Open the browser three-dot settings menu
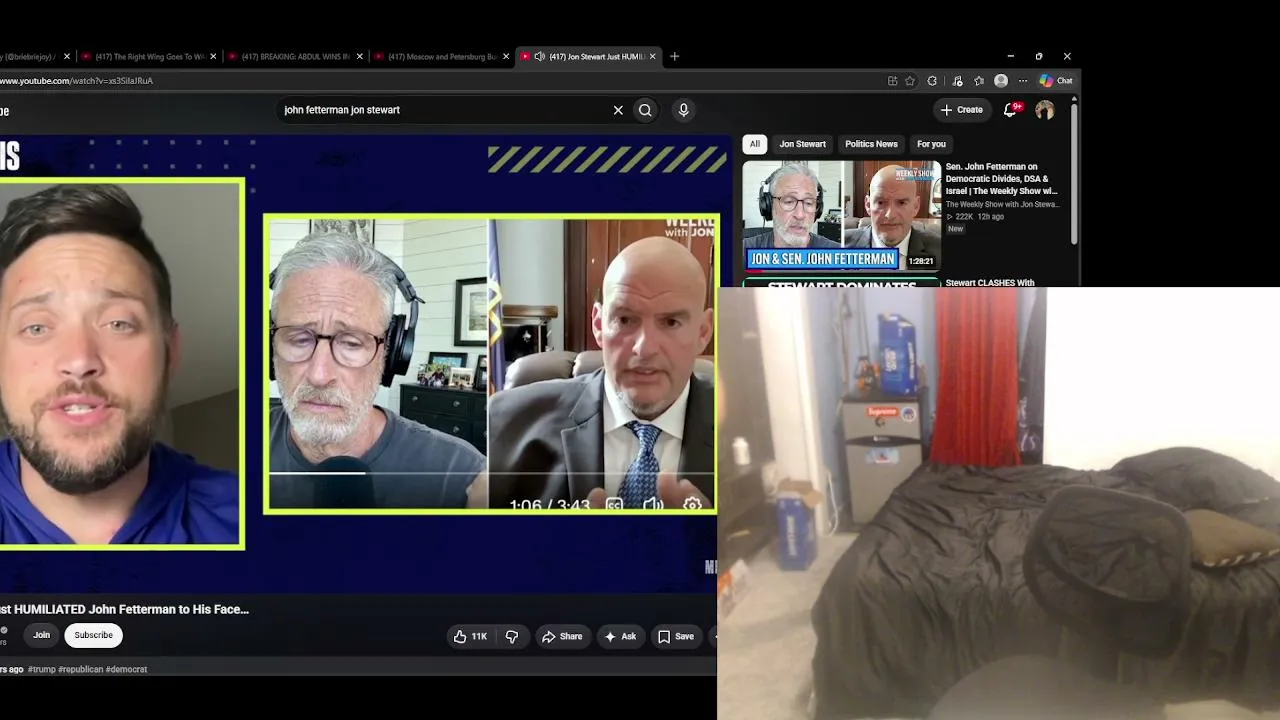1280x720 pixels. coord(1023,81)
